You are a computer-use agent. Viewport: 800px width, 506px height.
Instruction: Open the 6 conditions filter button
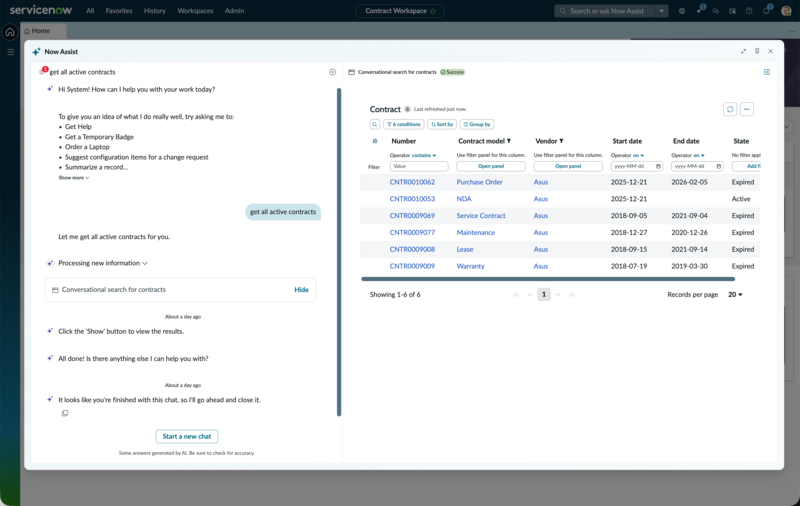coord(404,124)
